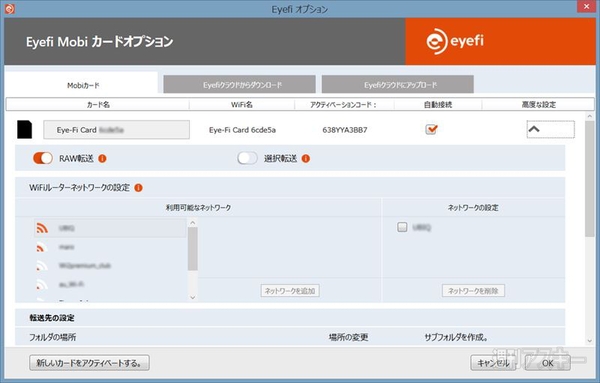The height and width of the screenshot is (383, 600).
Task: Open info for WiFiルーターネットワークの設定
Action: click(x=139, y=188)
